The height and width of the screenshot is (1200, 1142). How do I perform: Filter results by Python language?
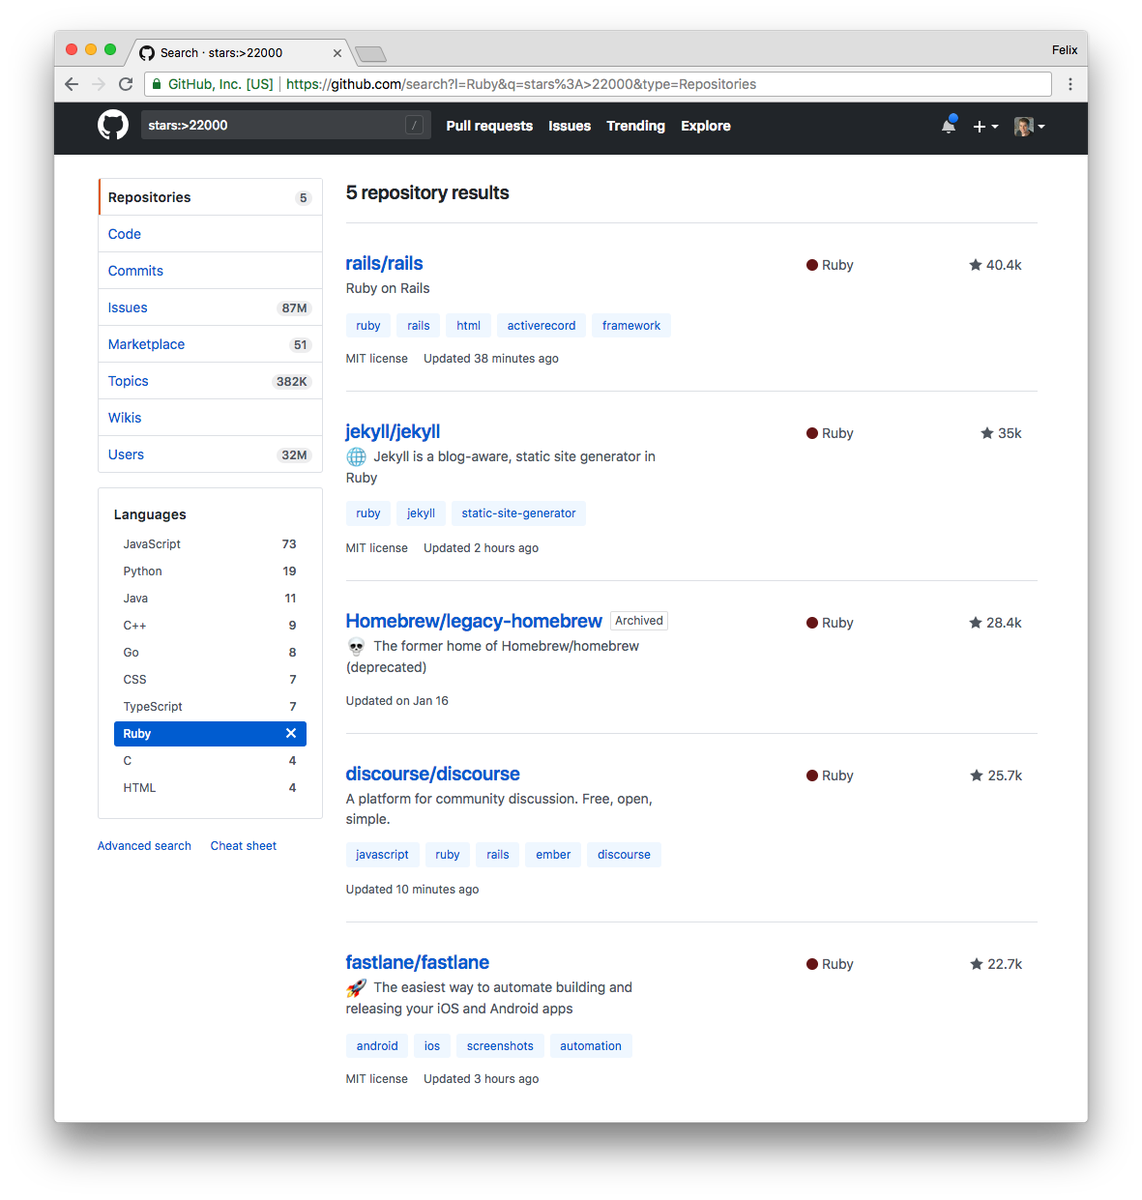(210, 571)
